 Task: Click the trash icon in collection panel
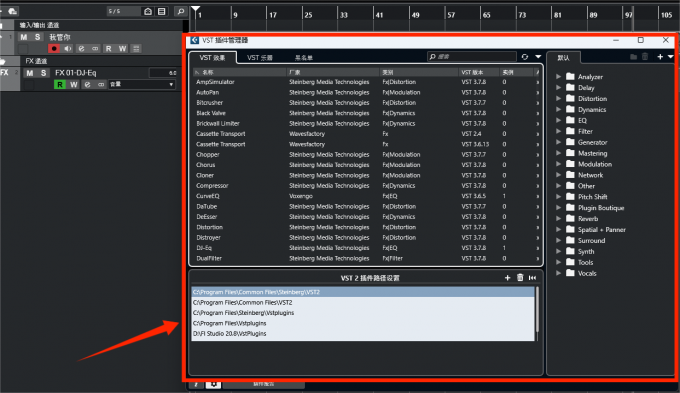click(645, 57)
